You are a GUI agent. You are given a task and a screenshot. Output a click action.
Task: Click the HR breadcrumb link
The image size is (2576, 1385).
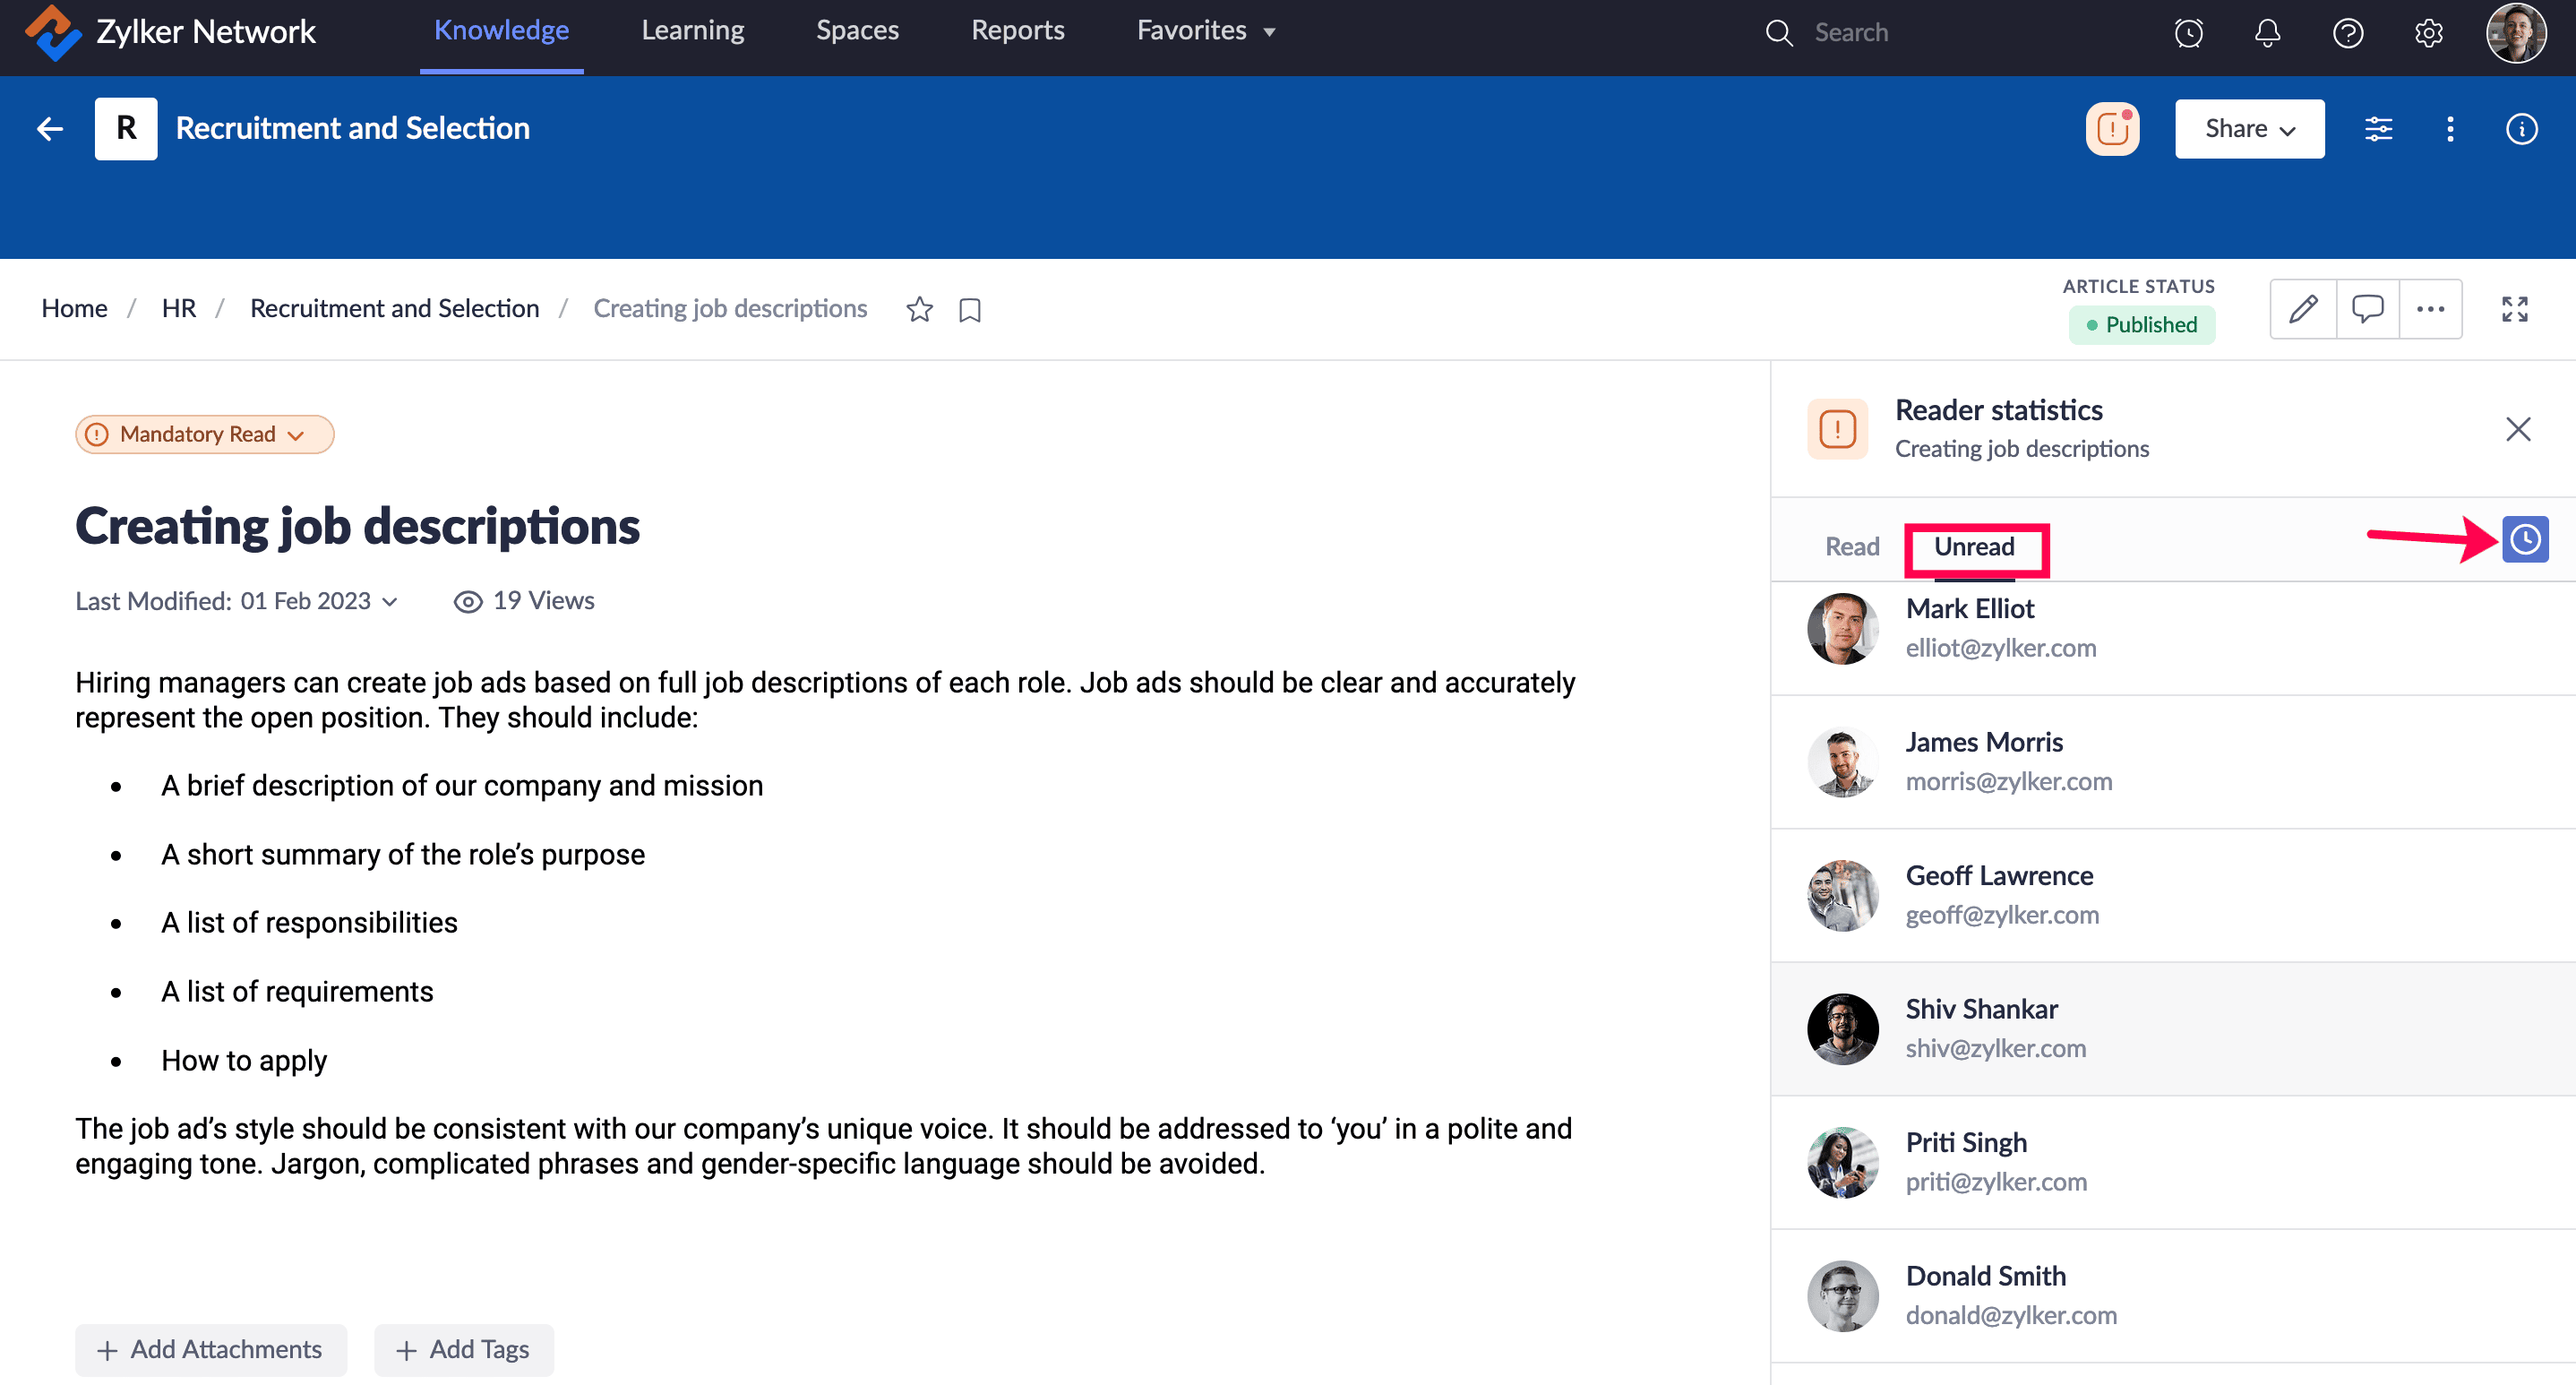[x=178, y=308]
